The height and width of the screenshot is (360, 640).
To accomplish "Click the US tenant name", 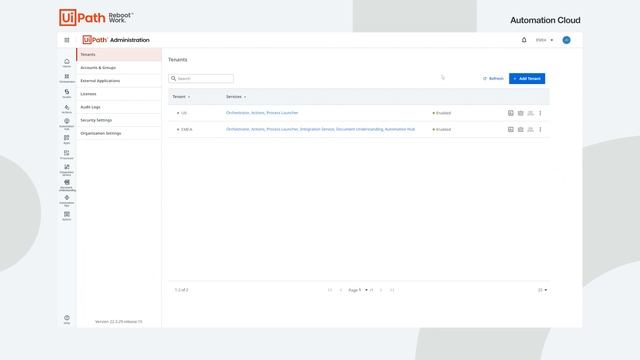I will pos(184,113).
